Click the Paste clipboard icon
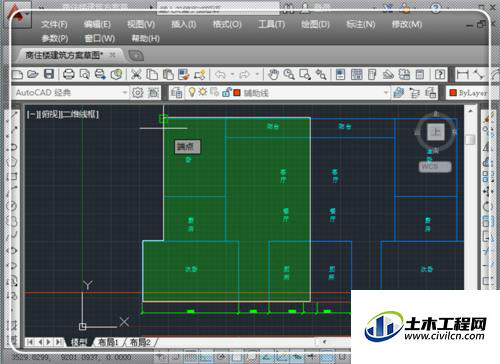Viewport: 500px width, 364px height. (x=168, y=74)
